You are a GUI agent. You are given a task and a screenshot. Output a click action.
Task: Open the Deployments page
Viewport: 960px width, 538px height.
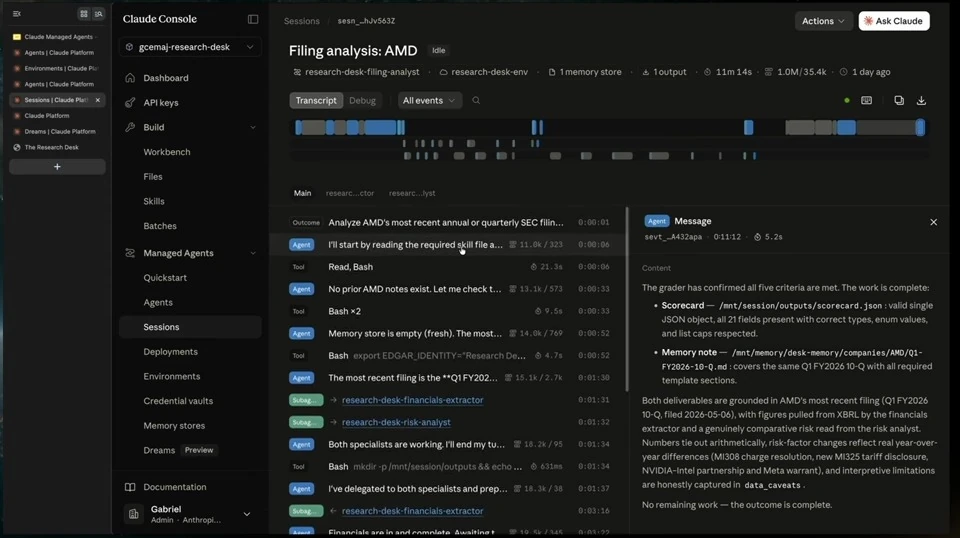(170, 351)
